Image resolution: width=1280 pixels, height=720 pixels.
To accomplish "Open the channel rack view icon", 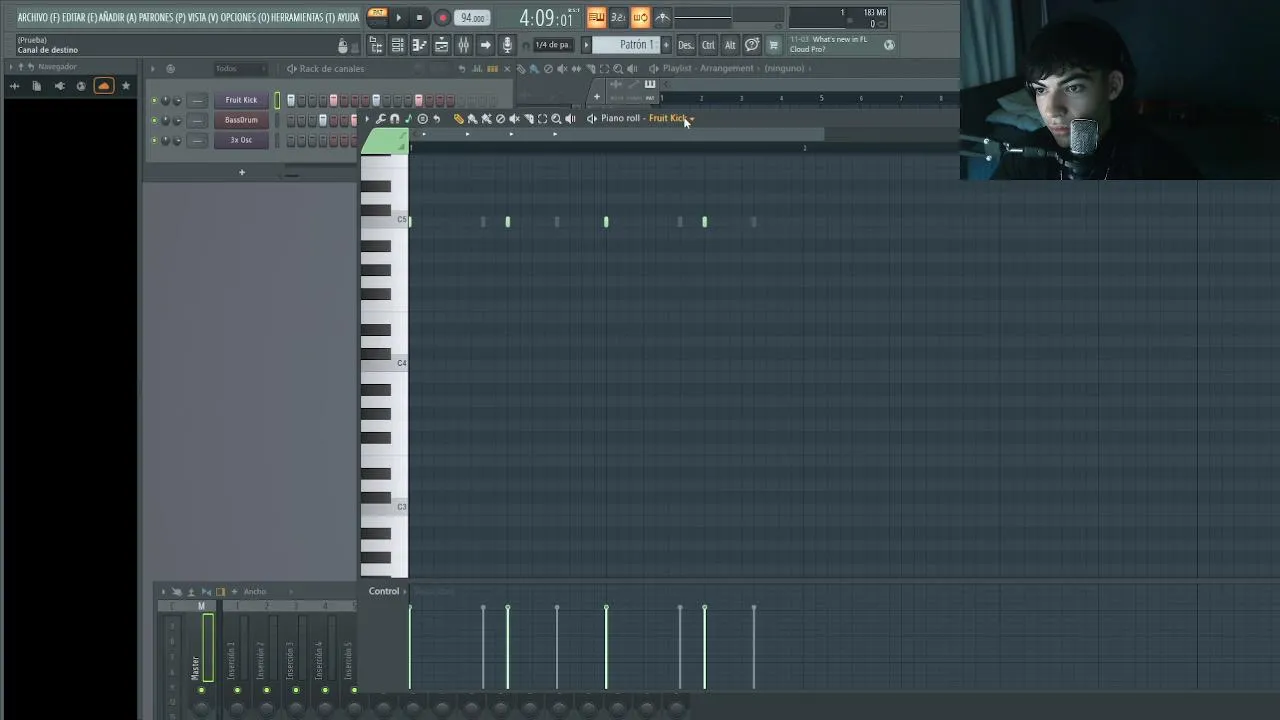I will (397, 45).
